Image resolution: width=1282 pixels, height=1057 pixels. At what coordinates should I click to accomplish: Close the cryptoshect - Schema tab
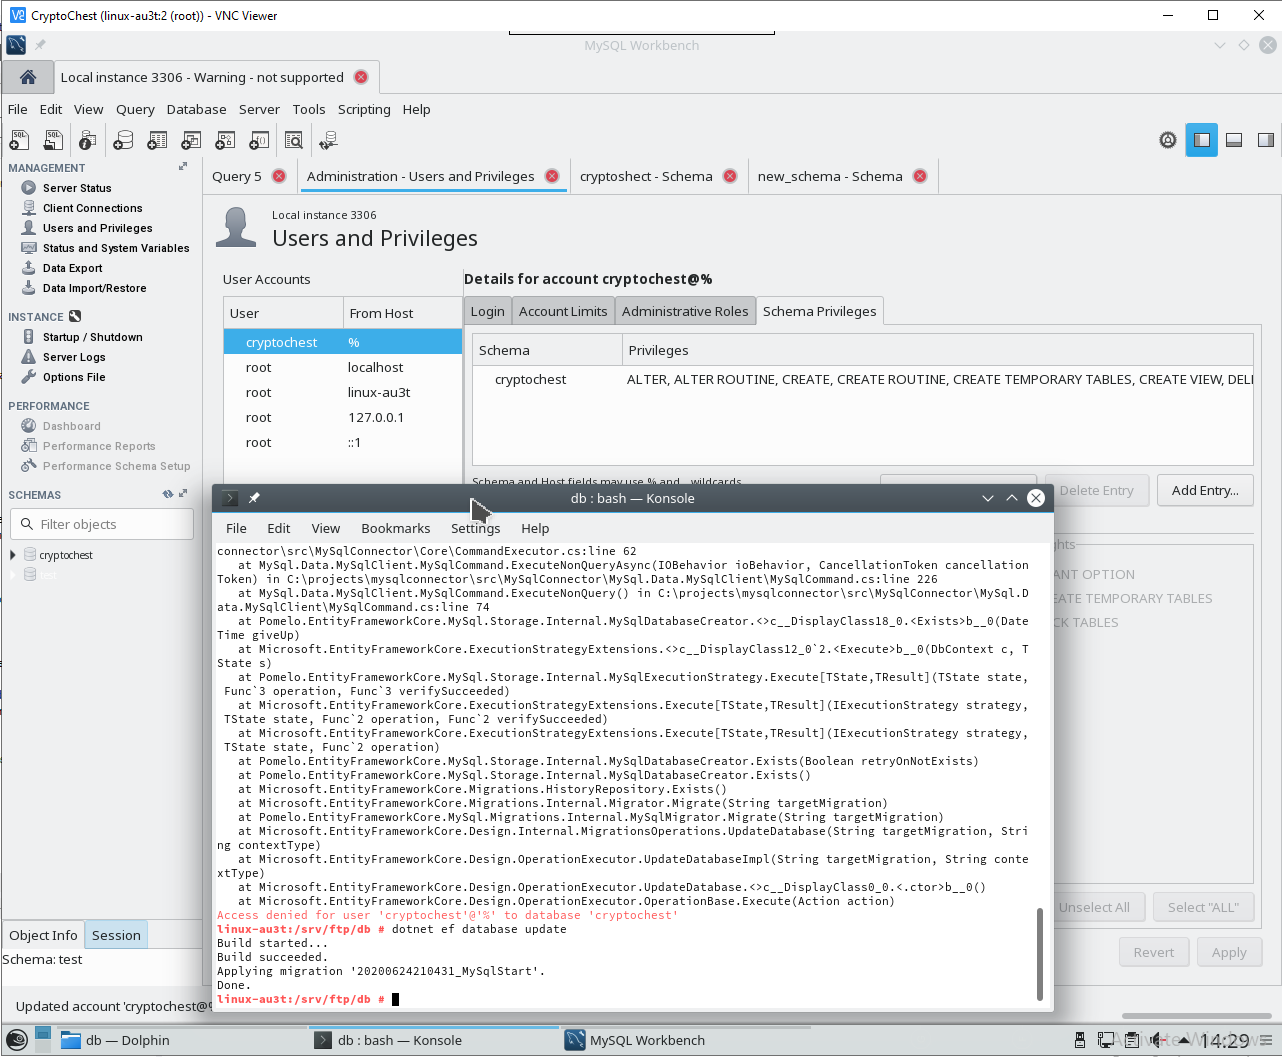tap(730, 176)
